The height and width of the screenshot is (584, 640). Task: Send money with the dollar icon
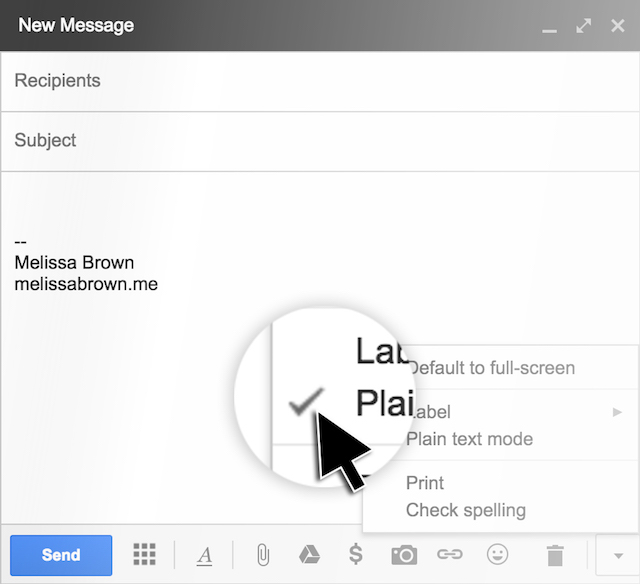pos(355,554)
